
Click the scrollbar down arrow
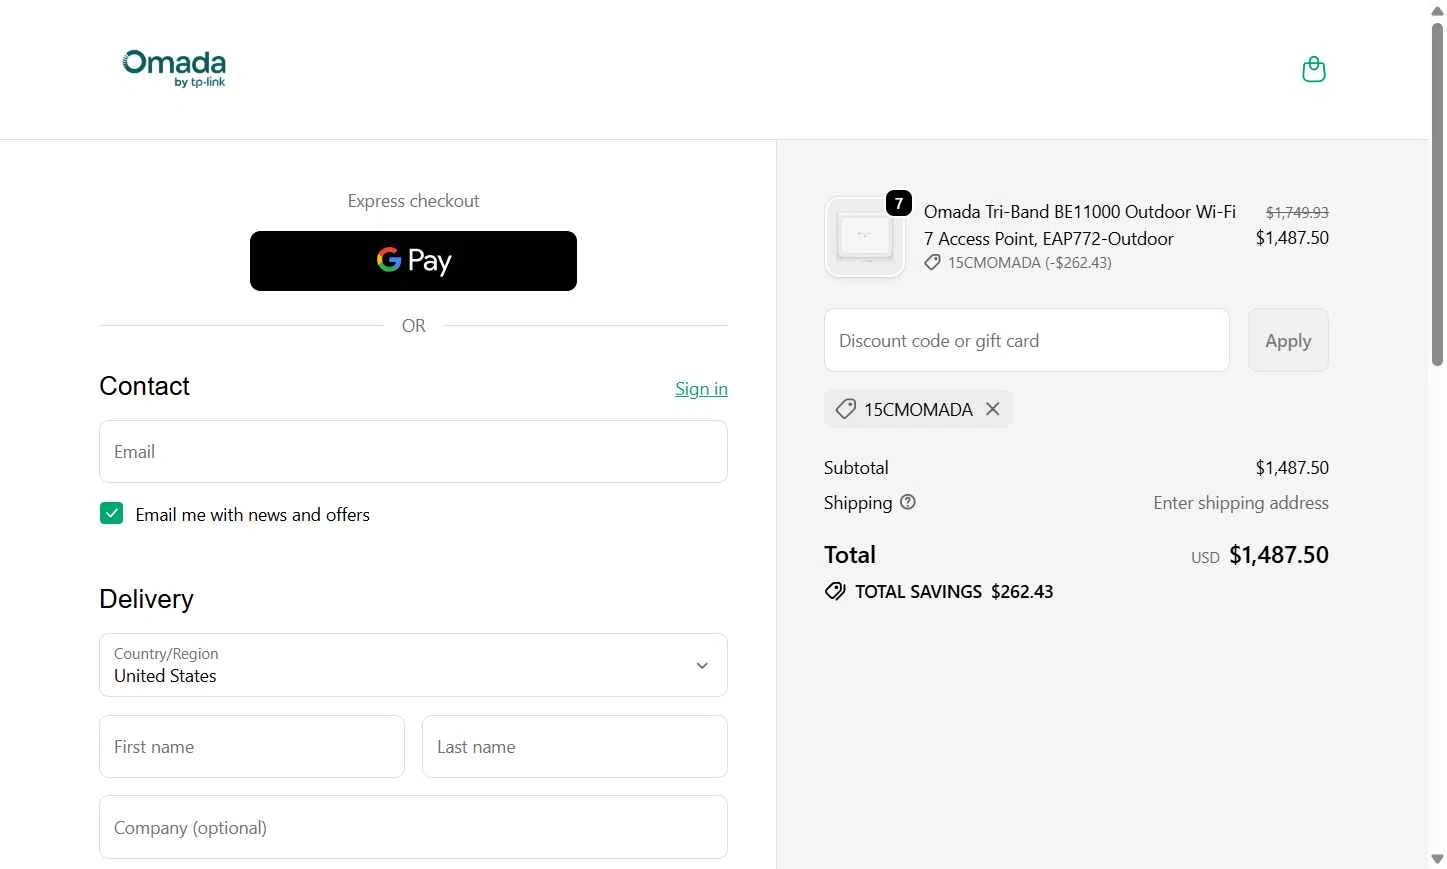tap(1437, 859)
